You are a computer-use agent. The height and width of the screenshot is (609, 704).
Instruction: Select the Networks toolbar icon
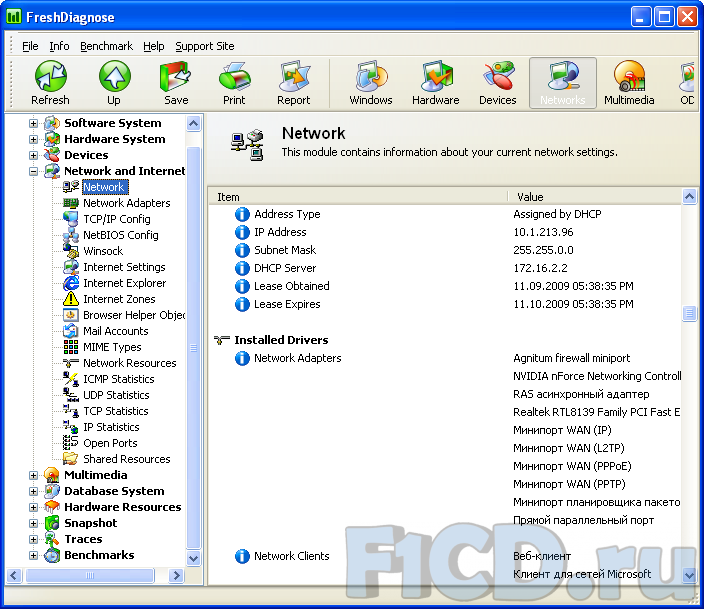pos(563,84)
